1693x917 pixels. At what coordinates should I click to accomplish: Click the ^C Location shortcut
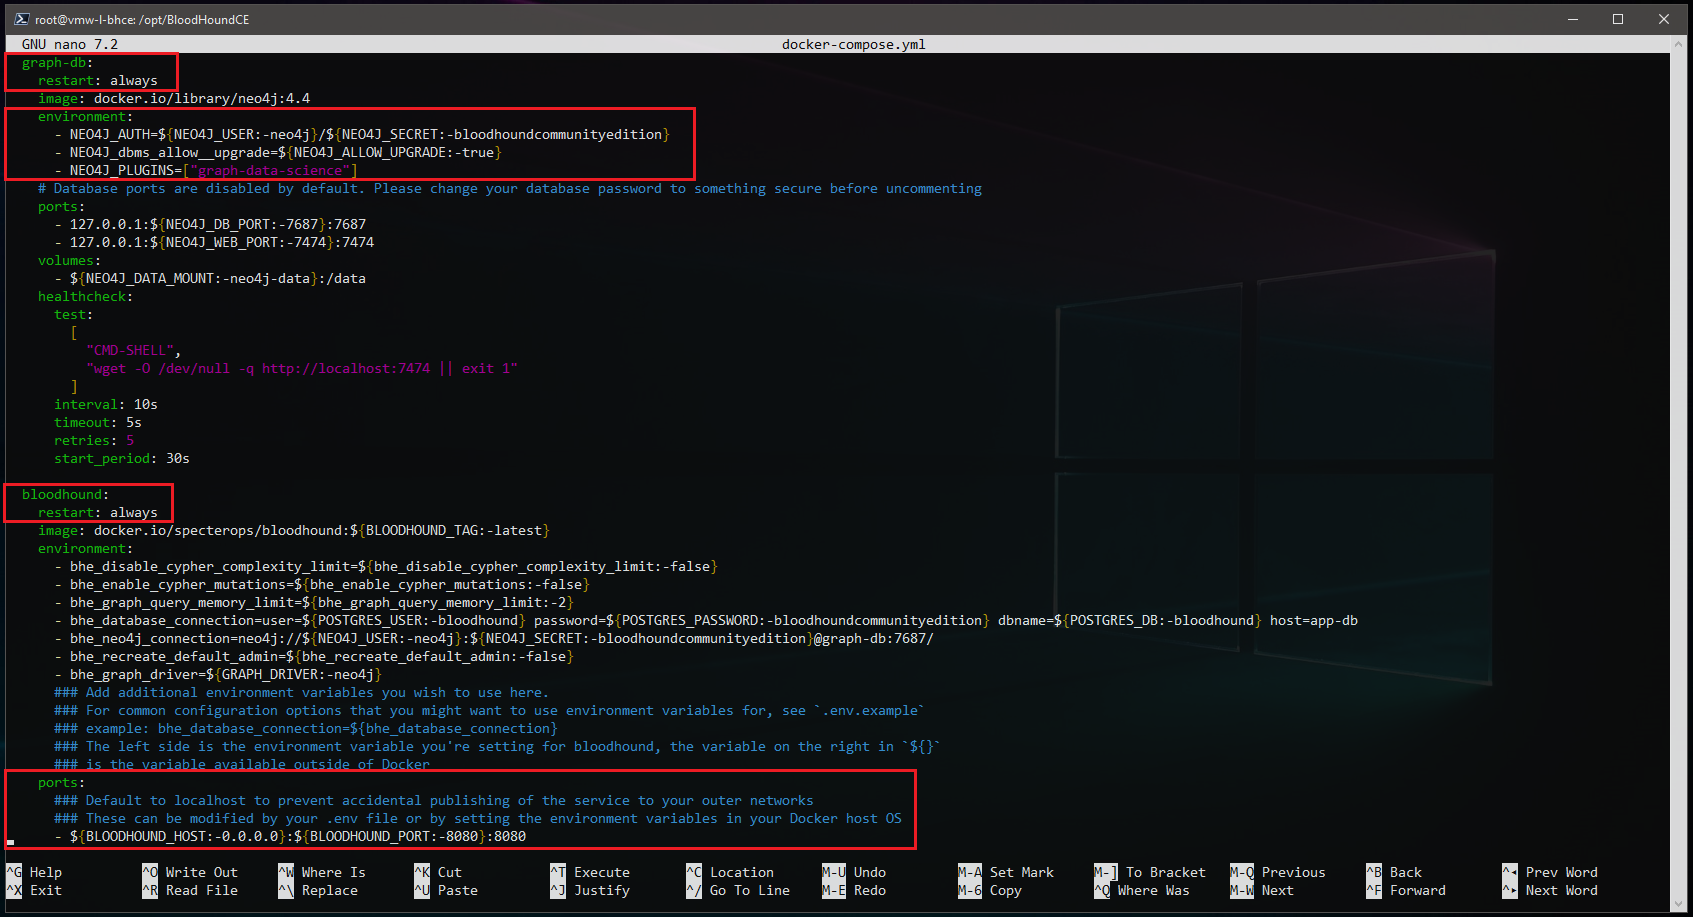[x=730, y=872]
